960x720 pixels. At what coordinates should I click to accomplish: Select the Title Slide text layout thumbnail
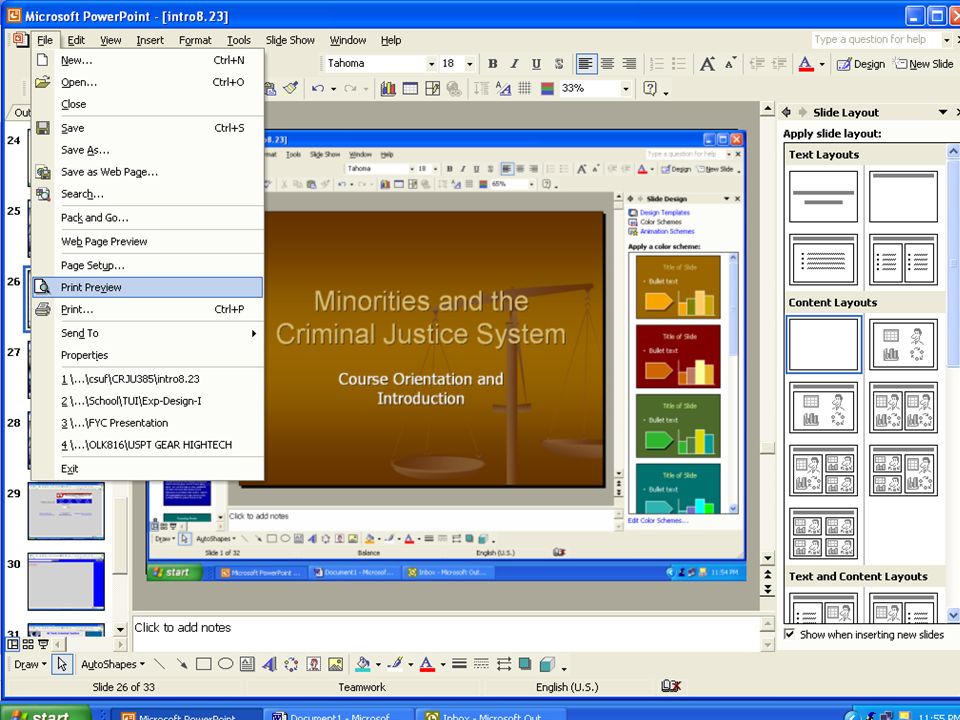823,197
